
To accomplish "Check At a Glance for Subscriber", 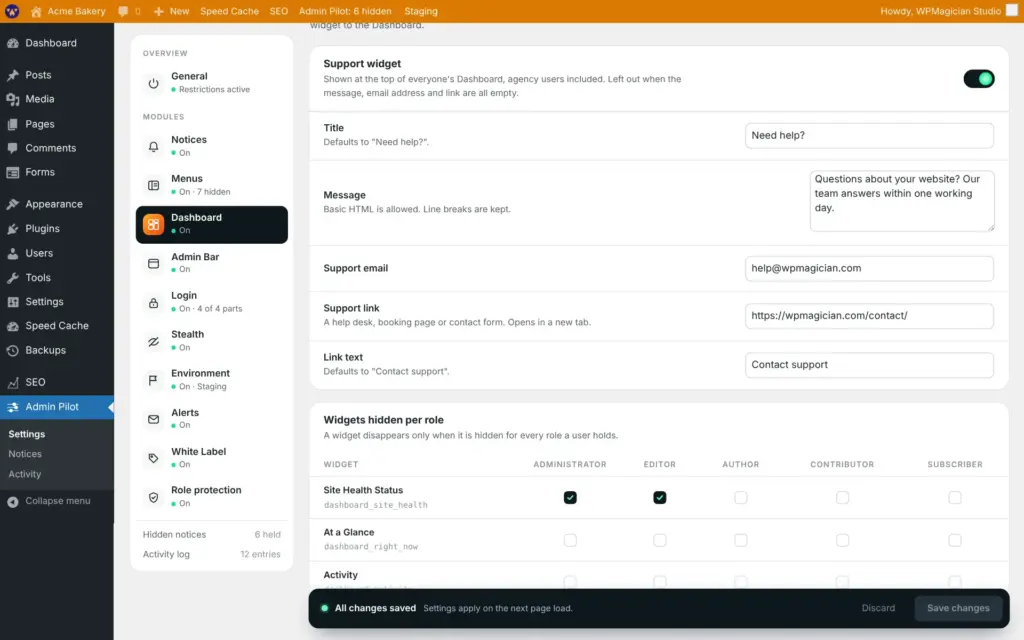I will (x=955, y=540).
